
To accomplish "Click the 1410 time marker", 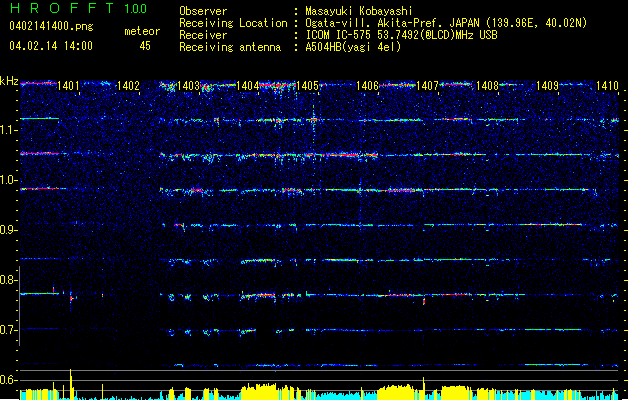I will tap(607, 86).
